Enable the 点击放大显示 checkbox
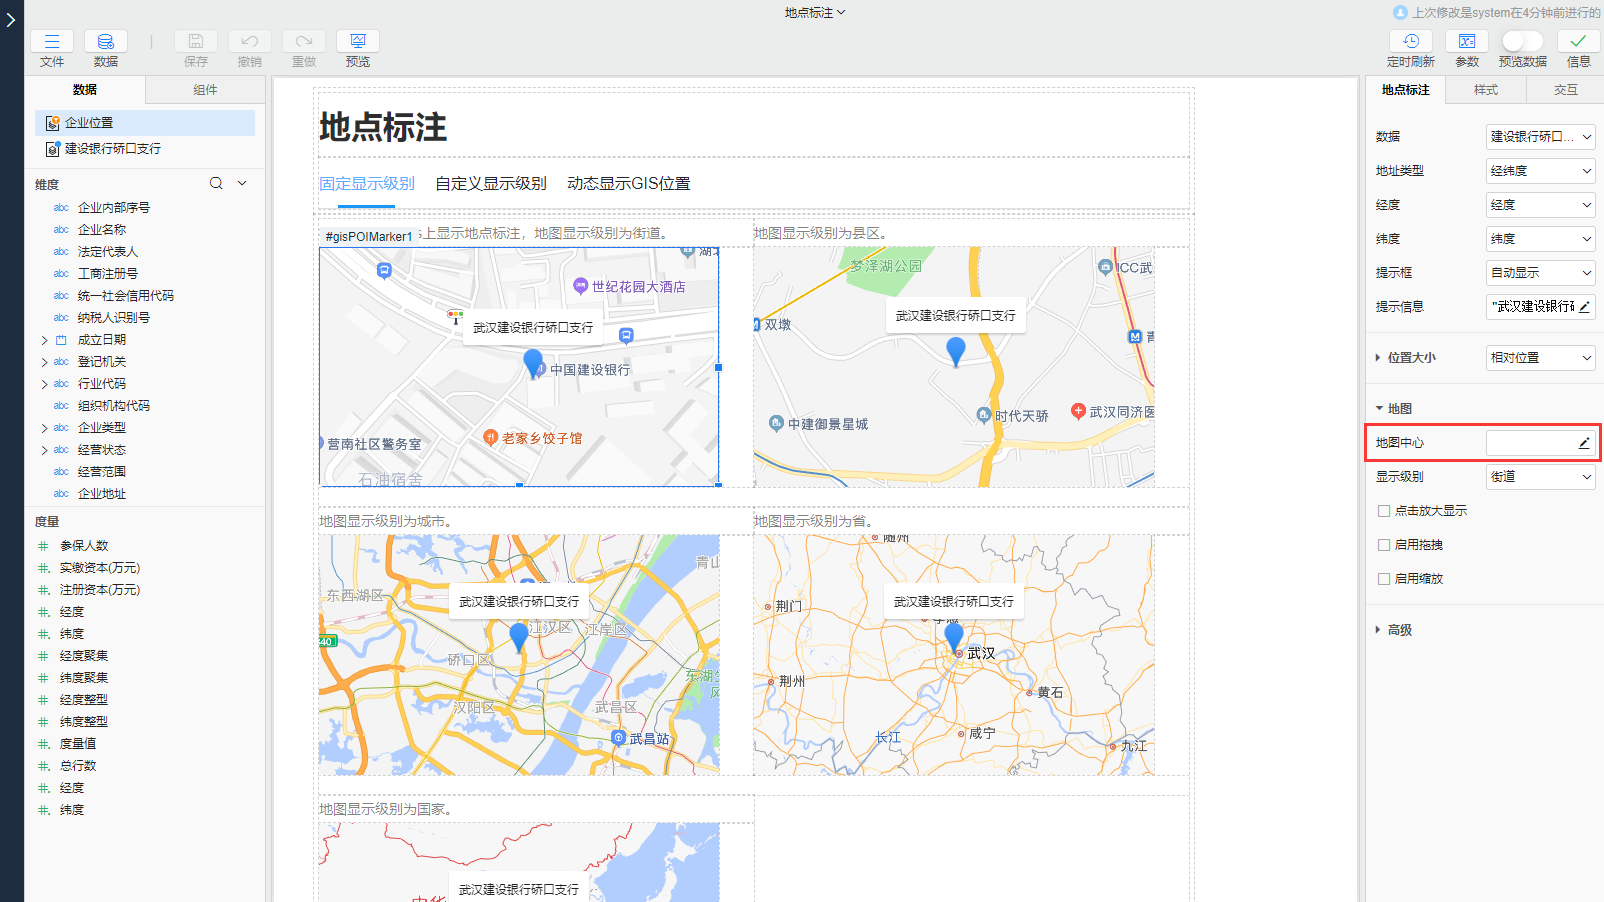Screen dimensions: 1604x902 (x=1383, y=510)
